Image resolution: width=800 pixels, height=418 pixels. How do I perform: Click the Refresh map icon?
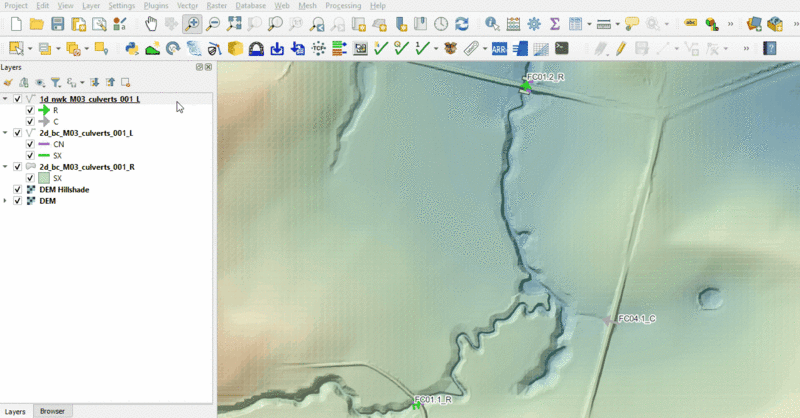click(x=461, y=23)
